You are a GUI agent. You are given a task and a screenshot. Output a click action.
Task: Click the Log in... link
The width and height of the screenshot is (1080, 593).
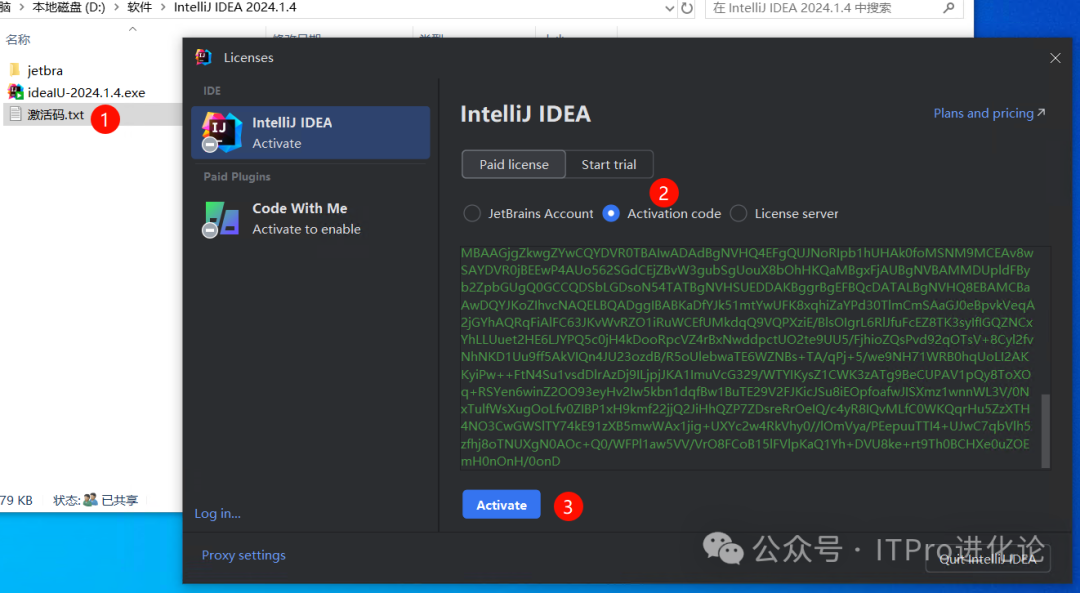218,513
